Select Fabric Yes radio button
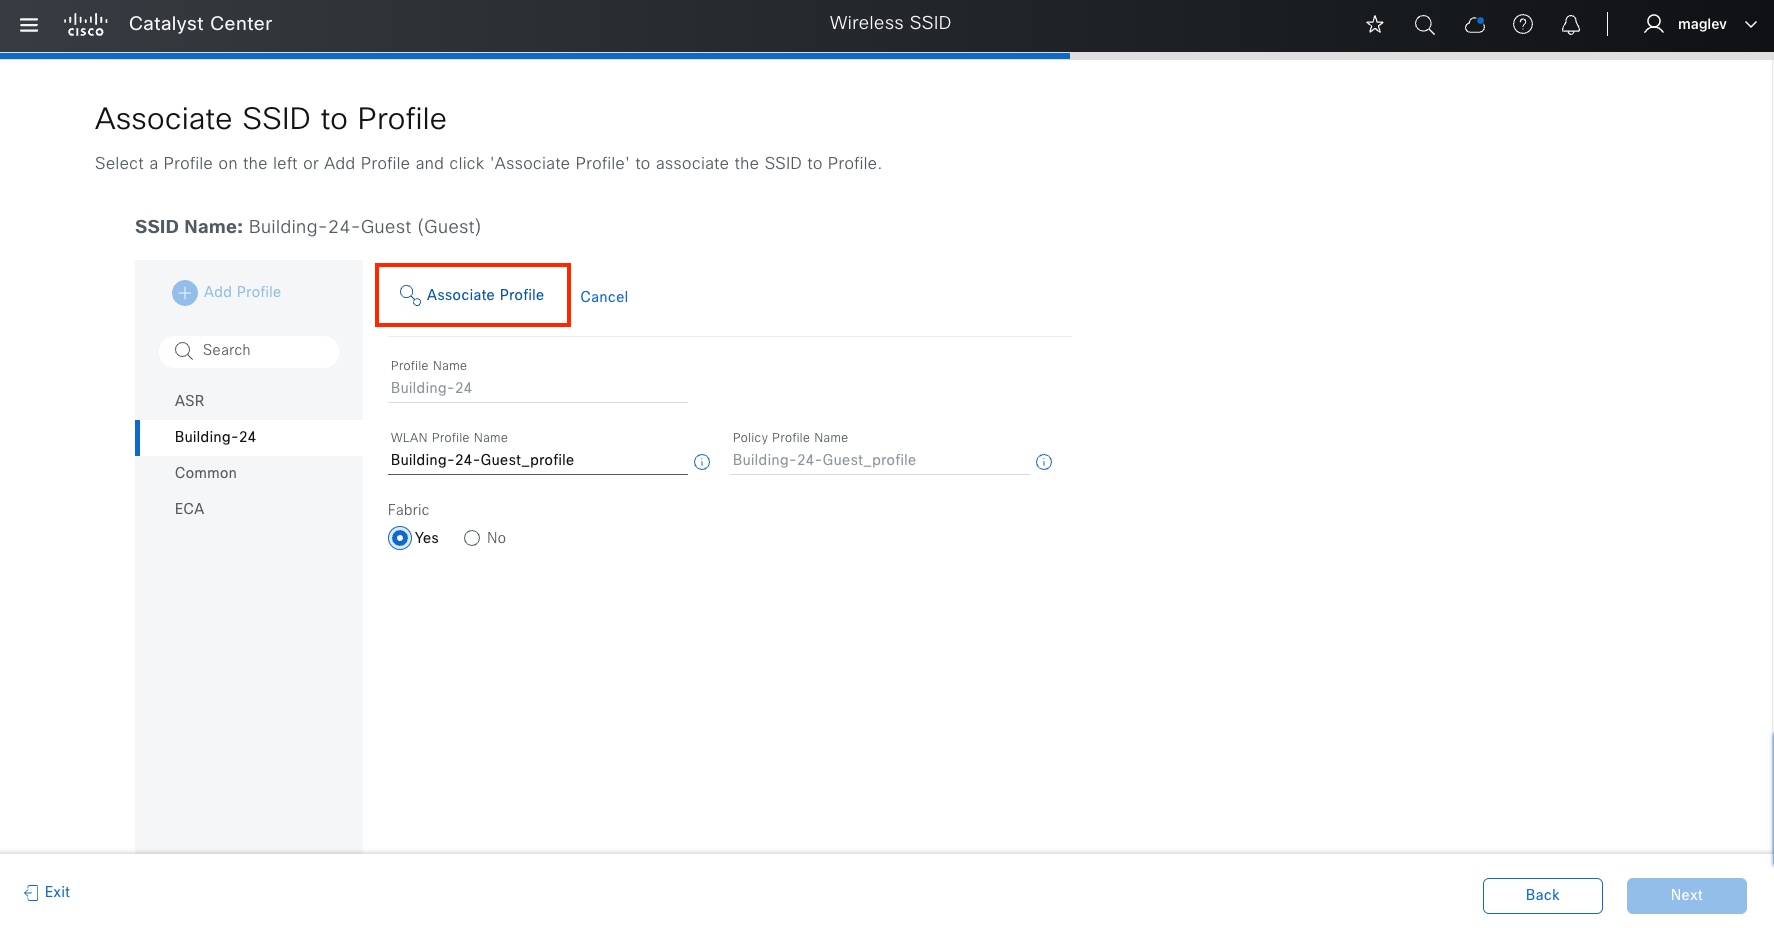 pyautogui.click(x=400, y=538)
